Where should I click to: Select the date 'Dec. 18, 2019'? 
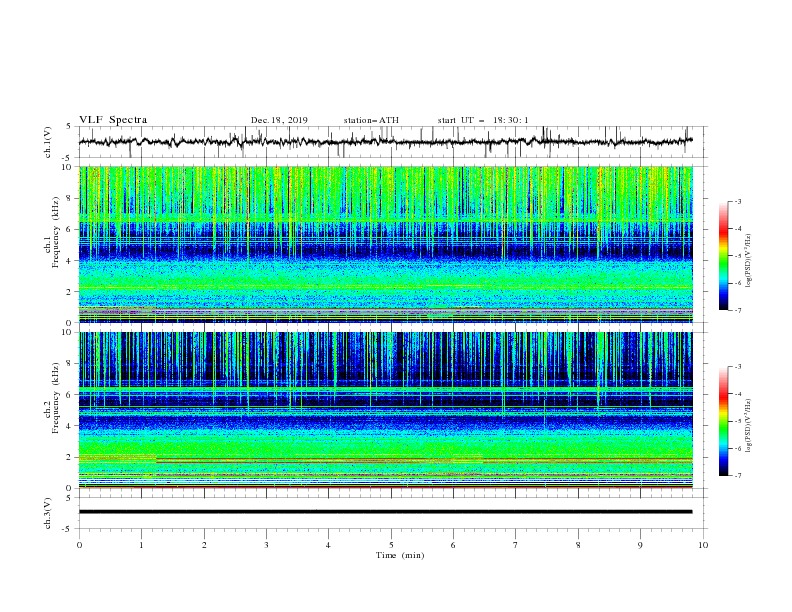coord(279,120)
